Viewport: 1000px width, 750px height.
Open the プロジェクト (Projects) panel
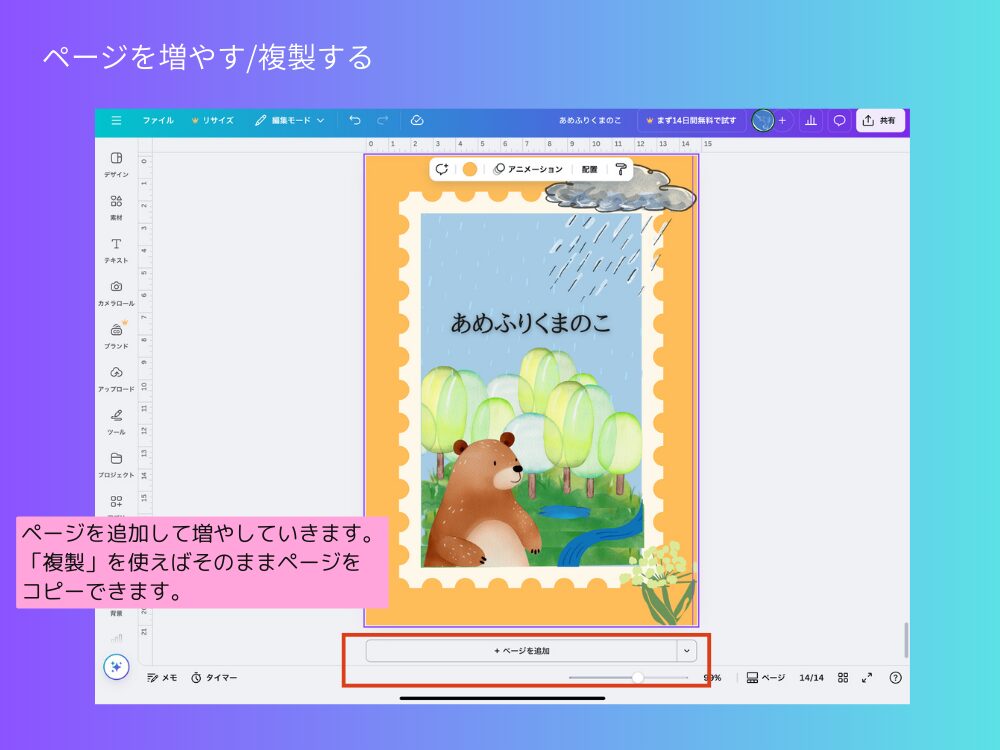[x=119, y=465]
